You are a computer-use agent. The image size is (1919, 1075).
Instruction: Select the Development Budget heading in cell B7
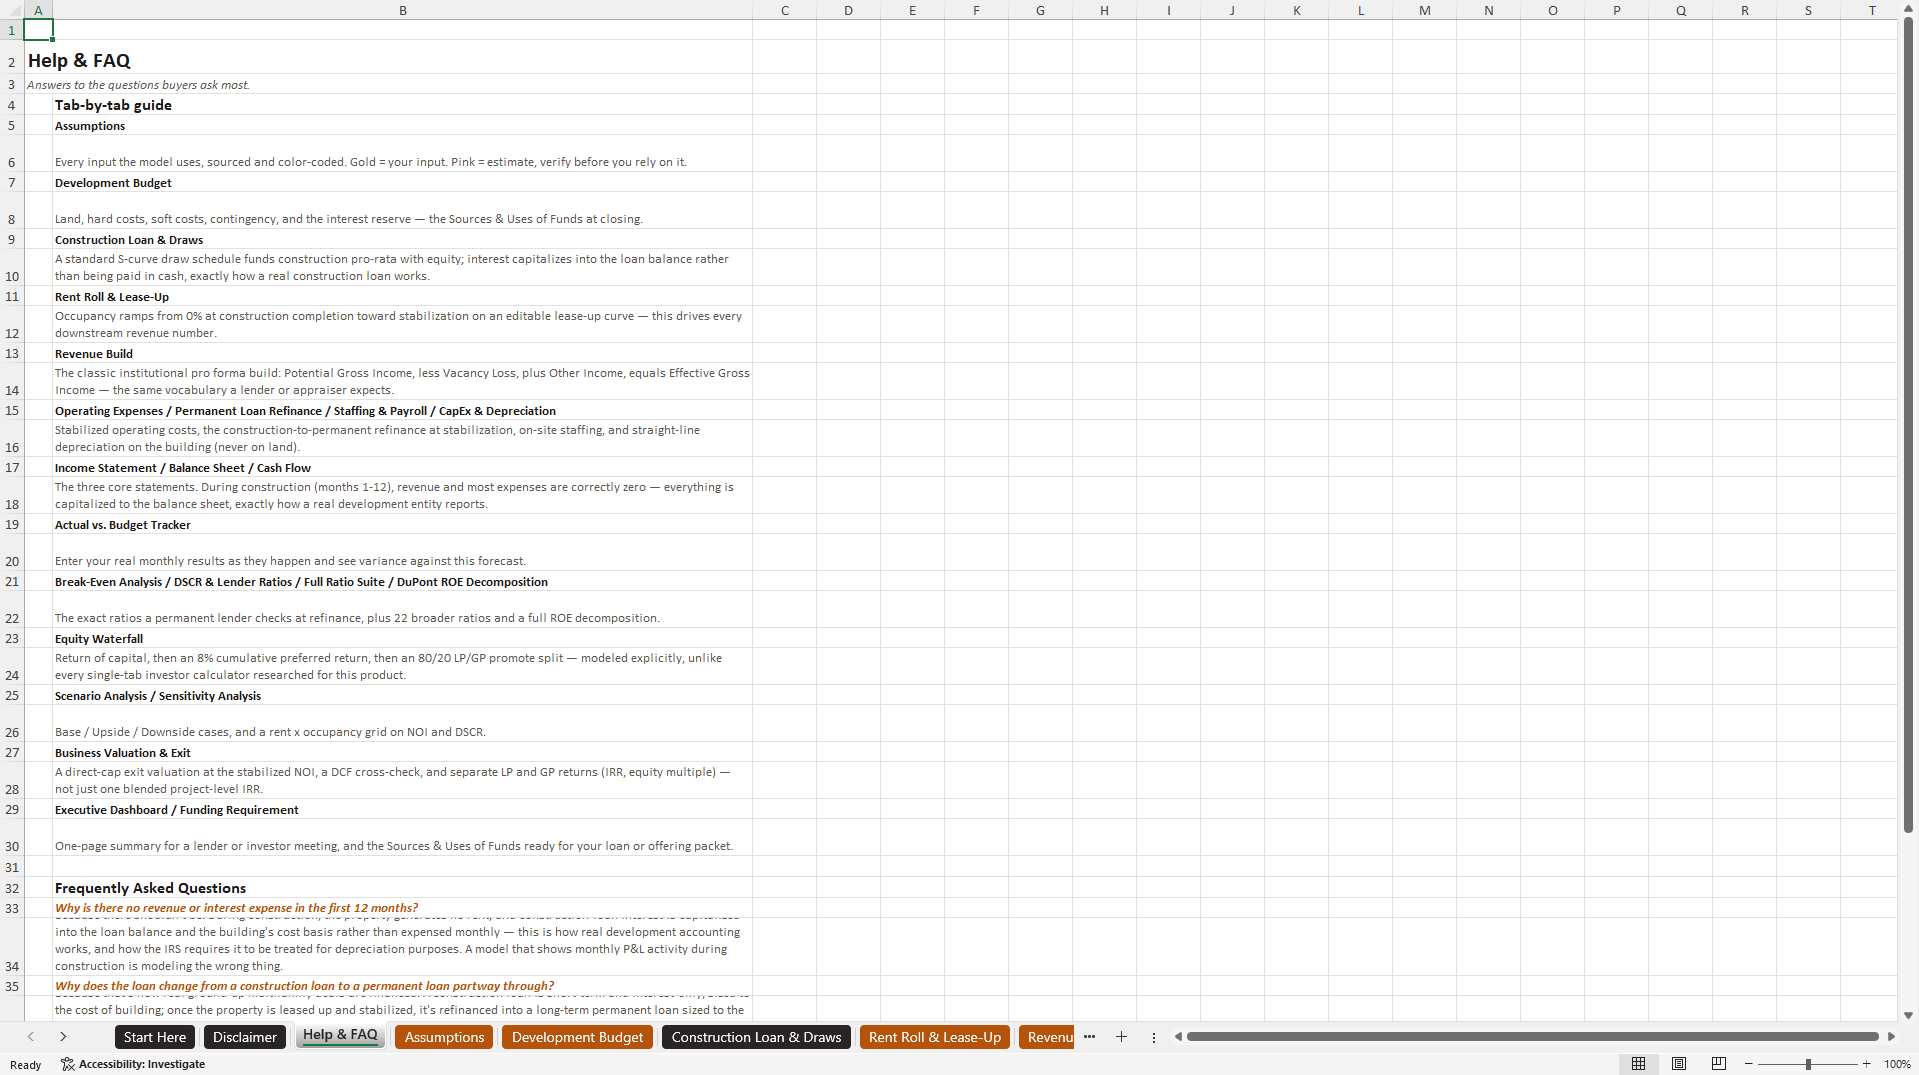point(402,182)
